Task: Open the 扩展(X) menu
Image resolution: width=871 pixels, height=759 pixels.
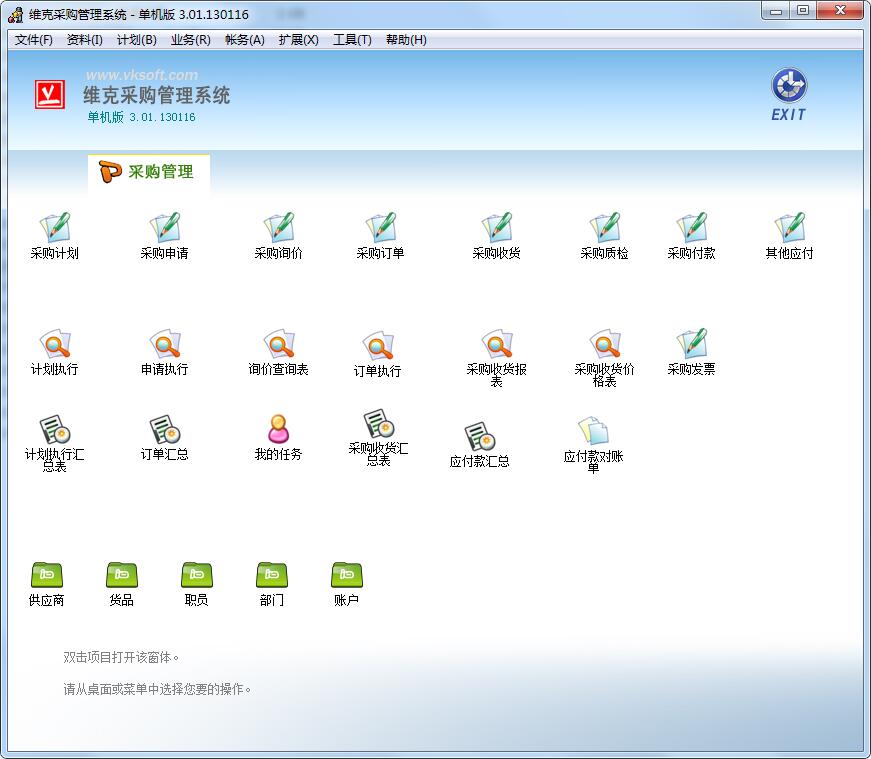Action: pos(298,40)
